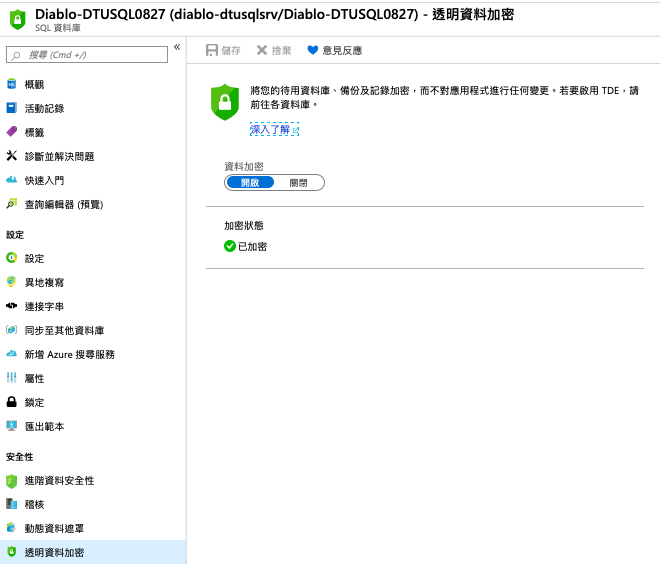Click the 儲存 save floppy disk icon
Viewport: 660px width, 564px height.
pos(212,51)
